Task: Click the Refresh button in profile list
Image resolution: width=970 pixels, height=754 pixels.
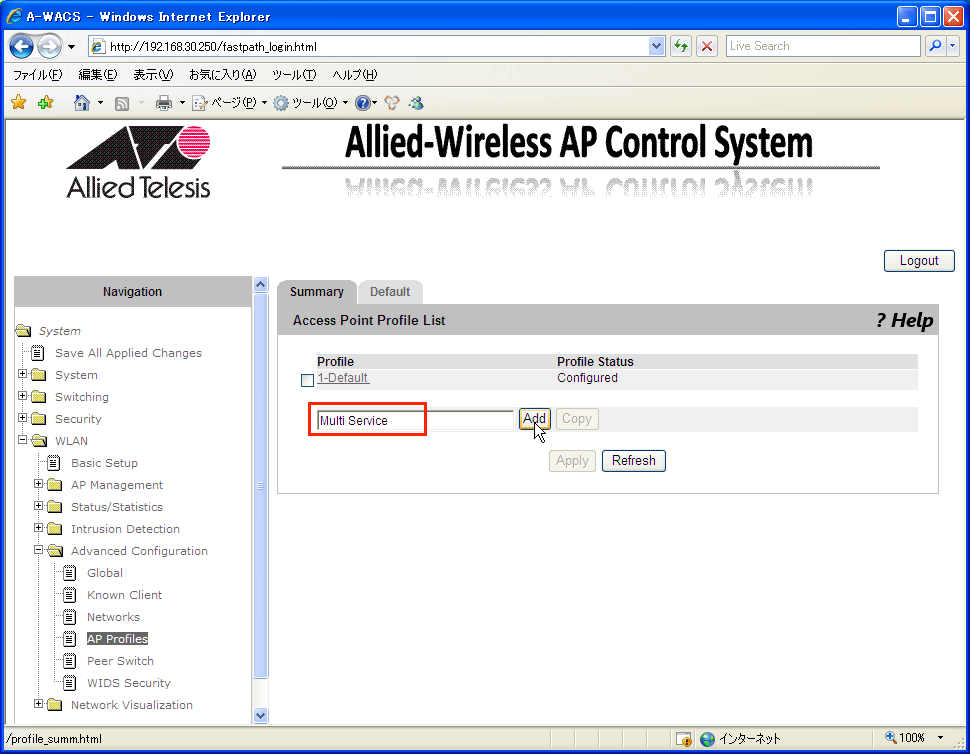Action: (633, 461)
